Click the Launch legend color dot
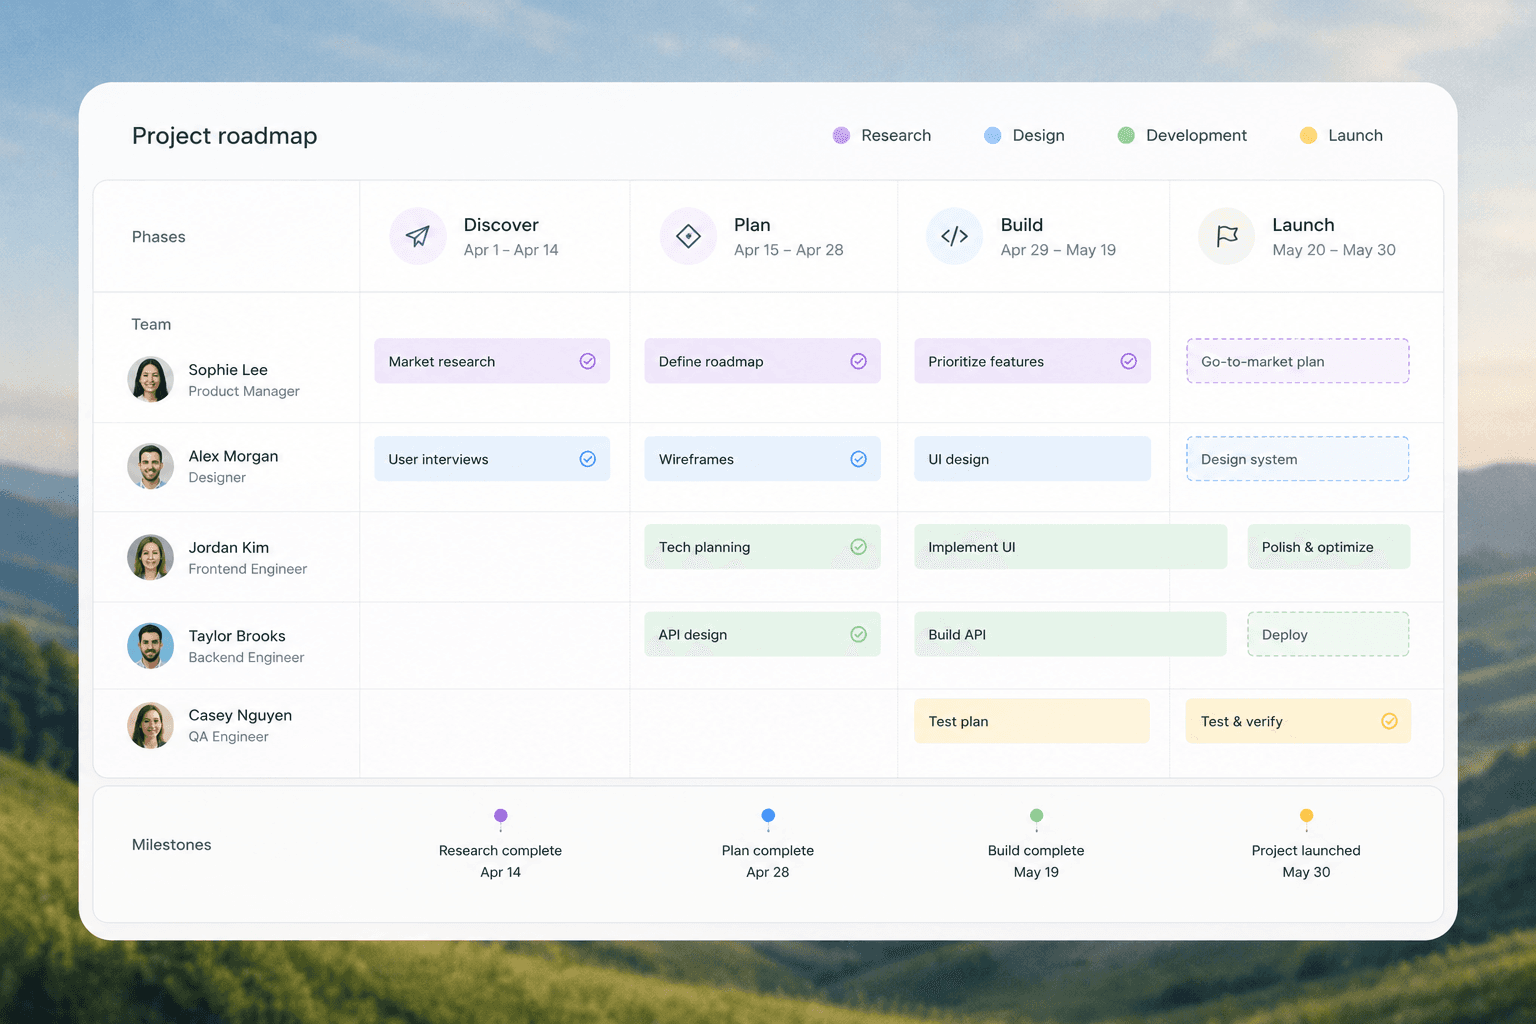The image size is (1536, 1024). click(1308, 135)
